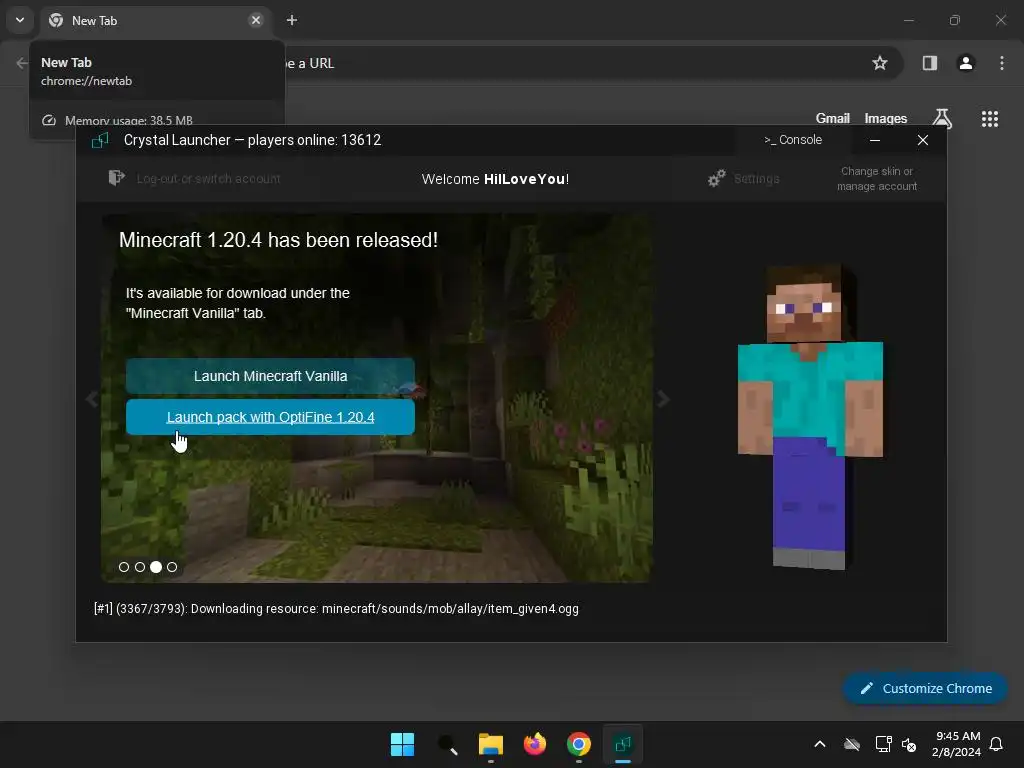Click the log-out door icon
The width and height of the screenshot is (1024, 768).
point(116,178)
